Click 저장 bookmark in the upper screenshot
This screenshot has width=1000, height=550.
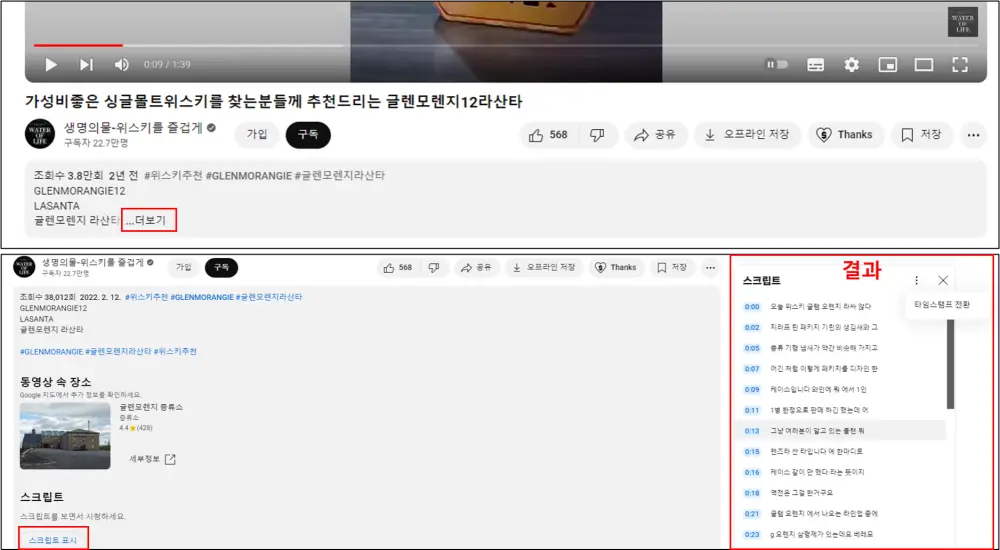pos(922,135)
